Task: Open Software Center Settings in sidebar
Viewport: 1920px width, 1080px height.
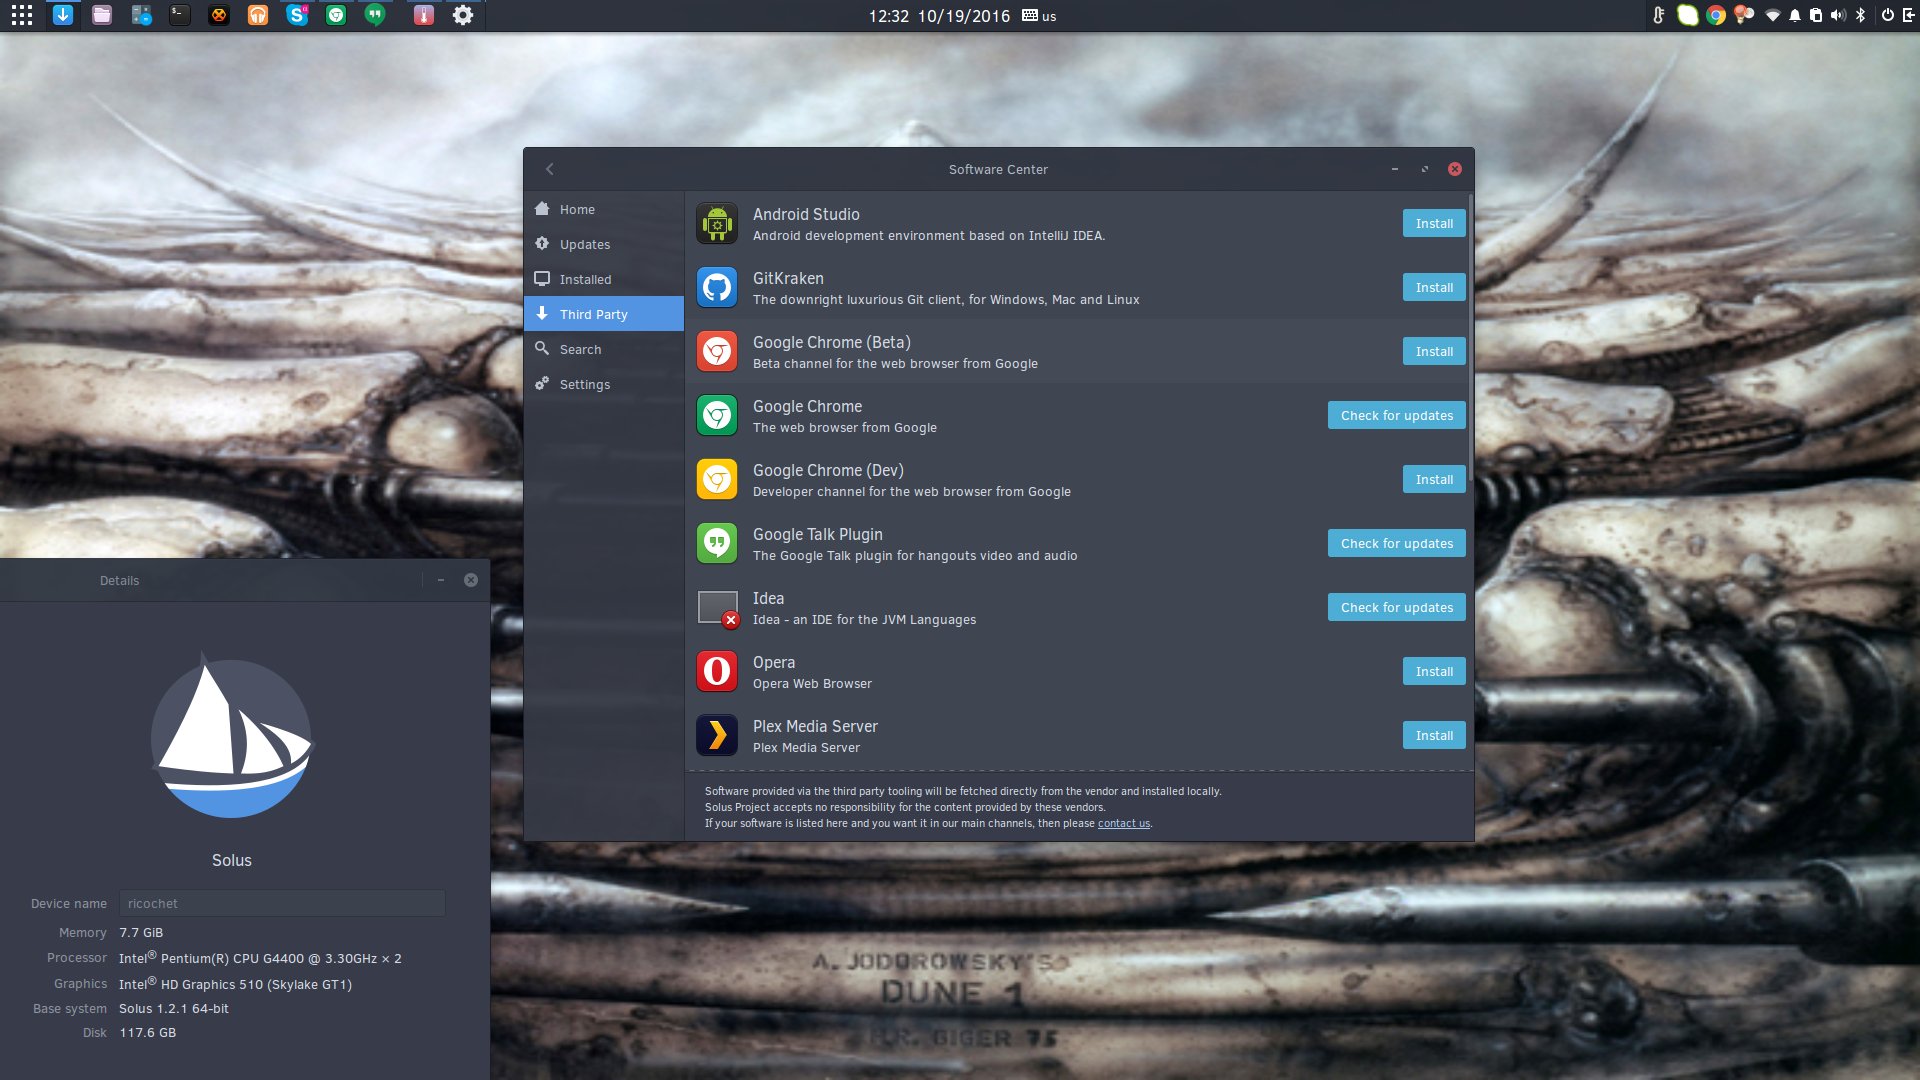Action: (604, 384)
